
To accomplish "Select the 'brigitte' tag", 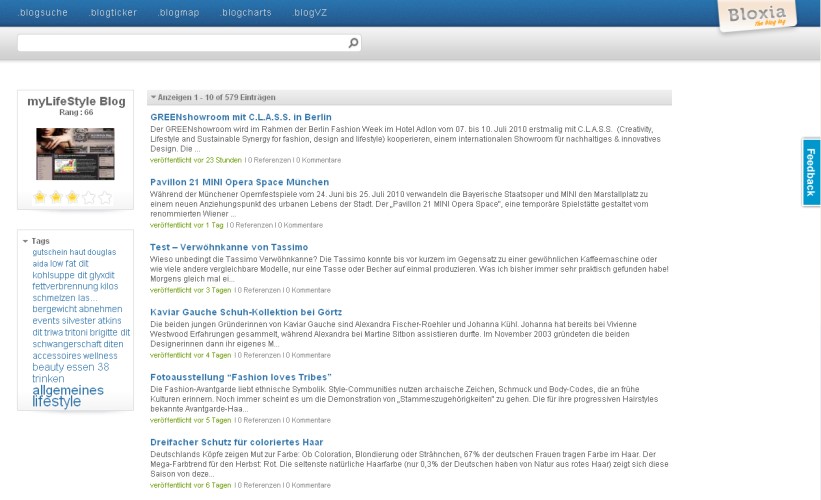I will (103, 332).
